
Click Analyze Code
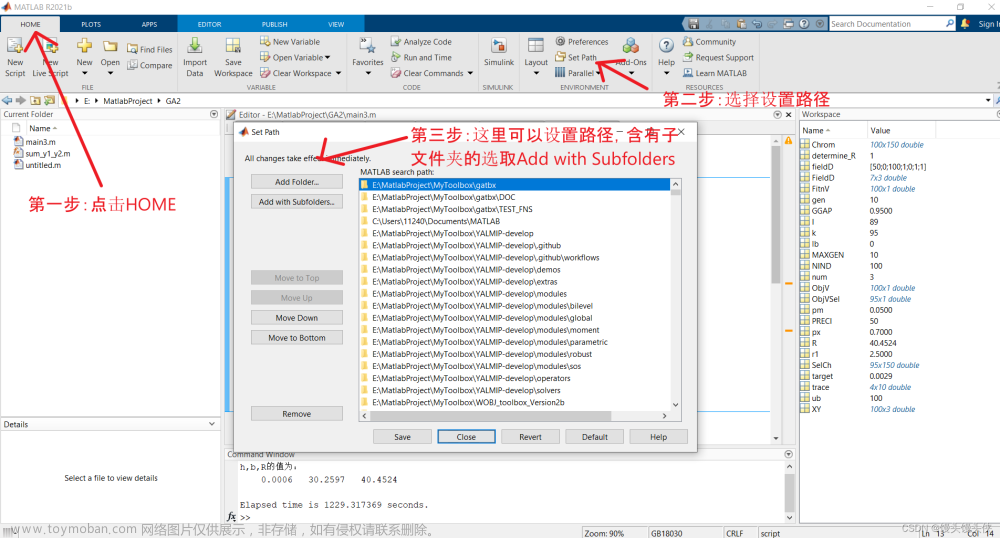(x=421, y=41)
